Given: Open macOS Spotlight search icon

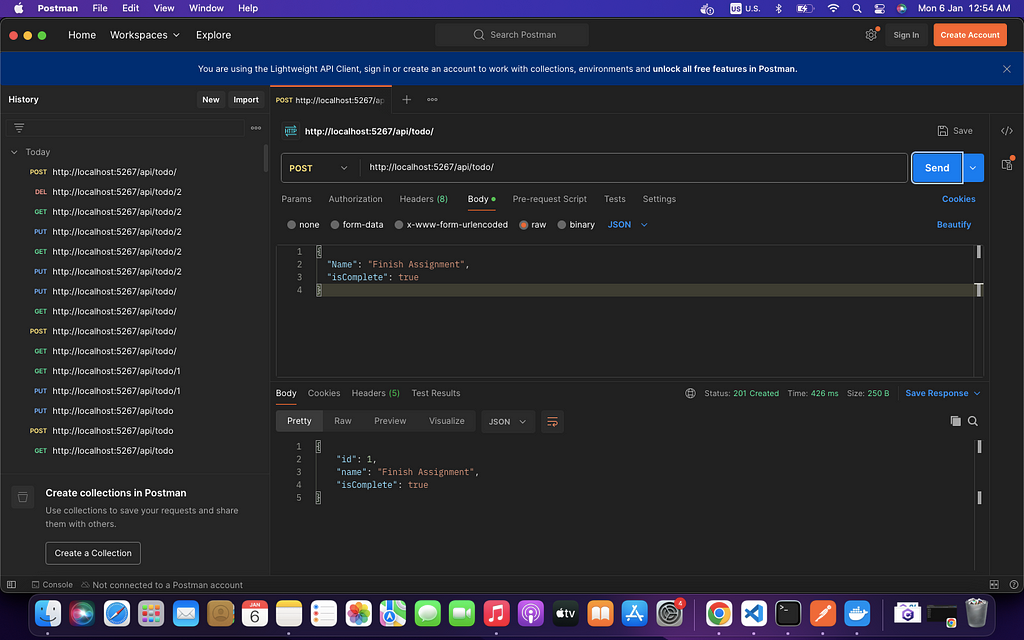Looking at the screenshot, I should [x=856, y=8].
